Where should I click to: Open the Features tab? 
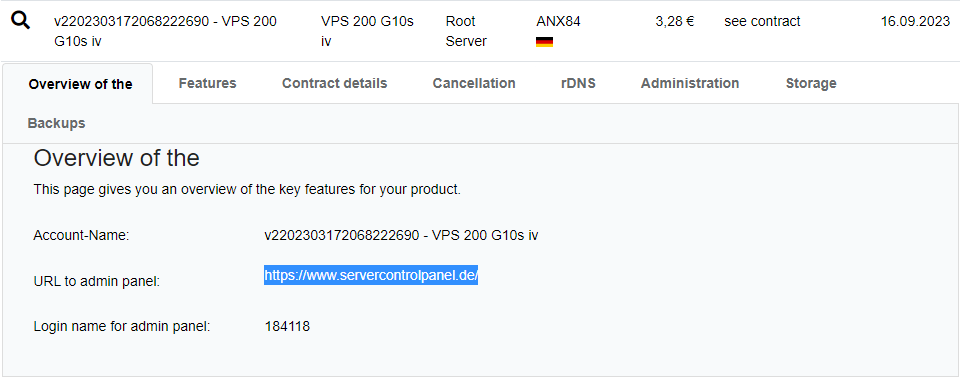tap(207, 83)
